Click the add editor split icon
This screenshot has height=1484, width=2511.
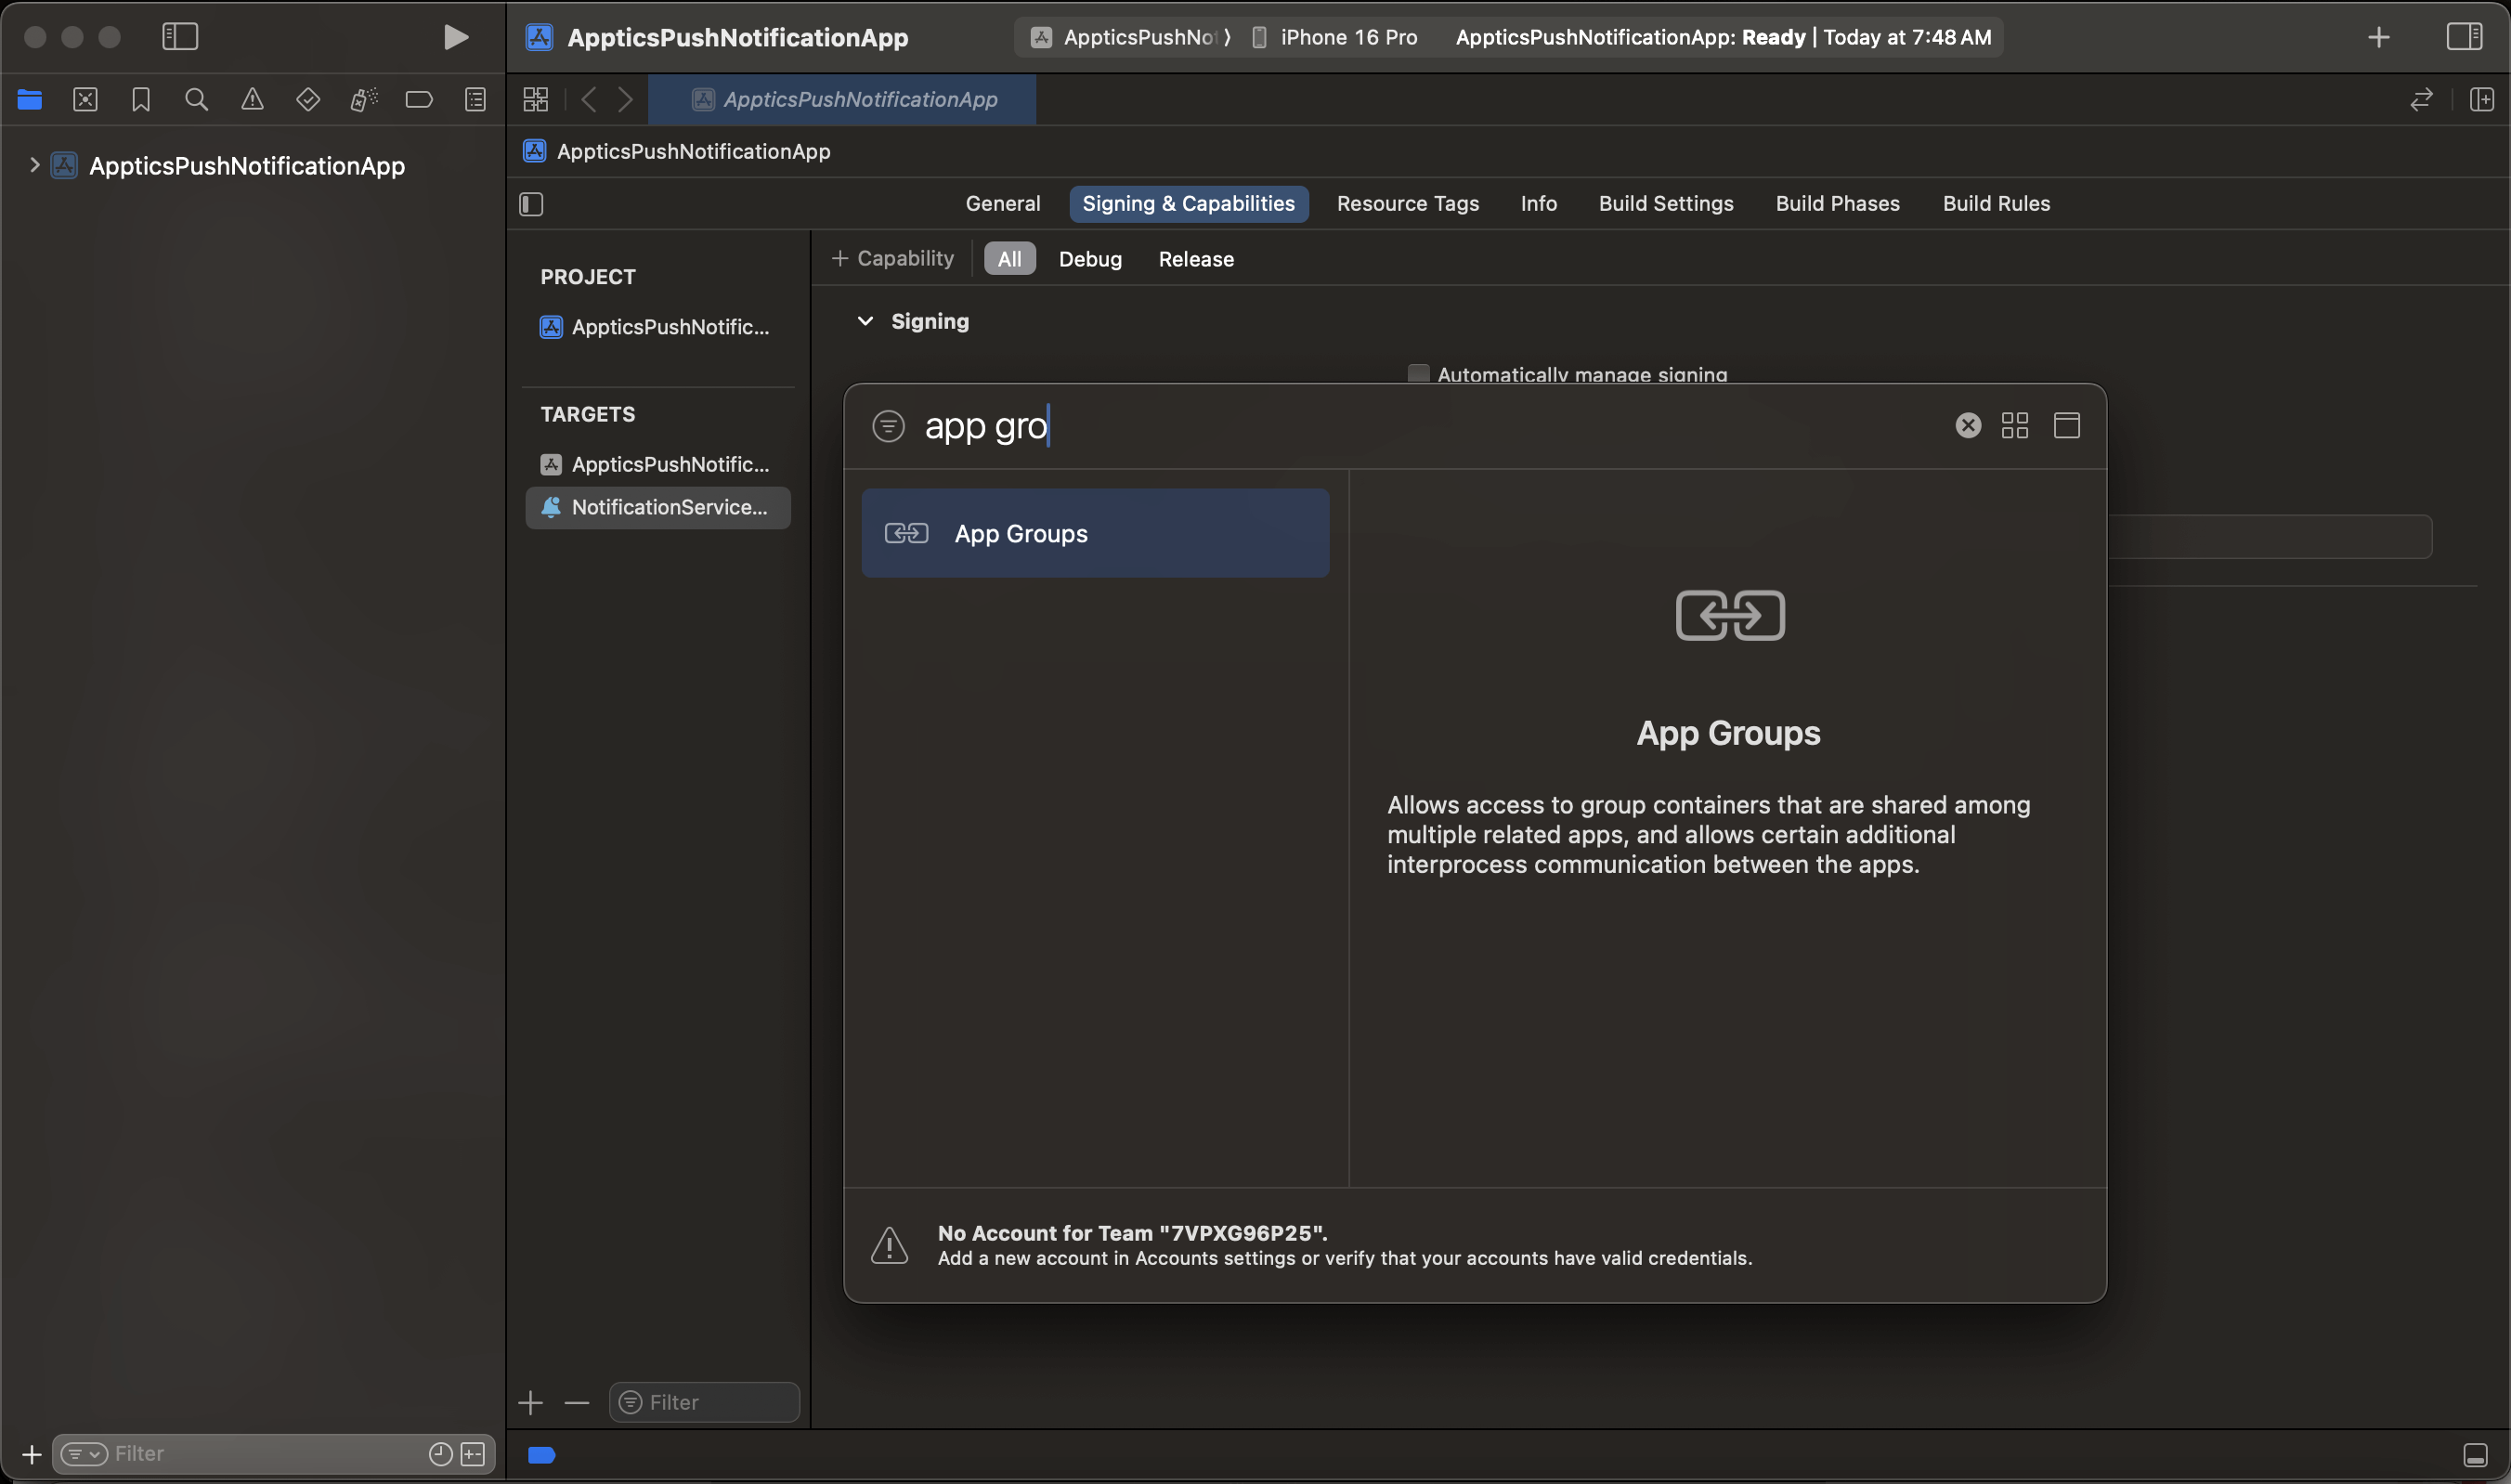click(2481, 100)
